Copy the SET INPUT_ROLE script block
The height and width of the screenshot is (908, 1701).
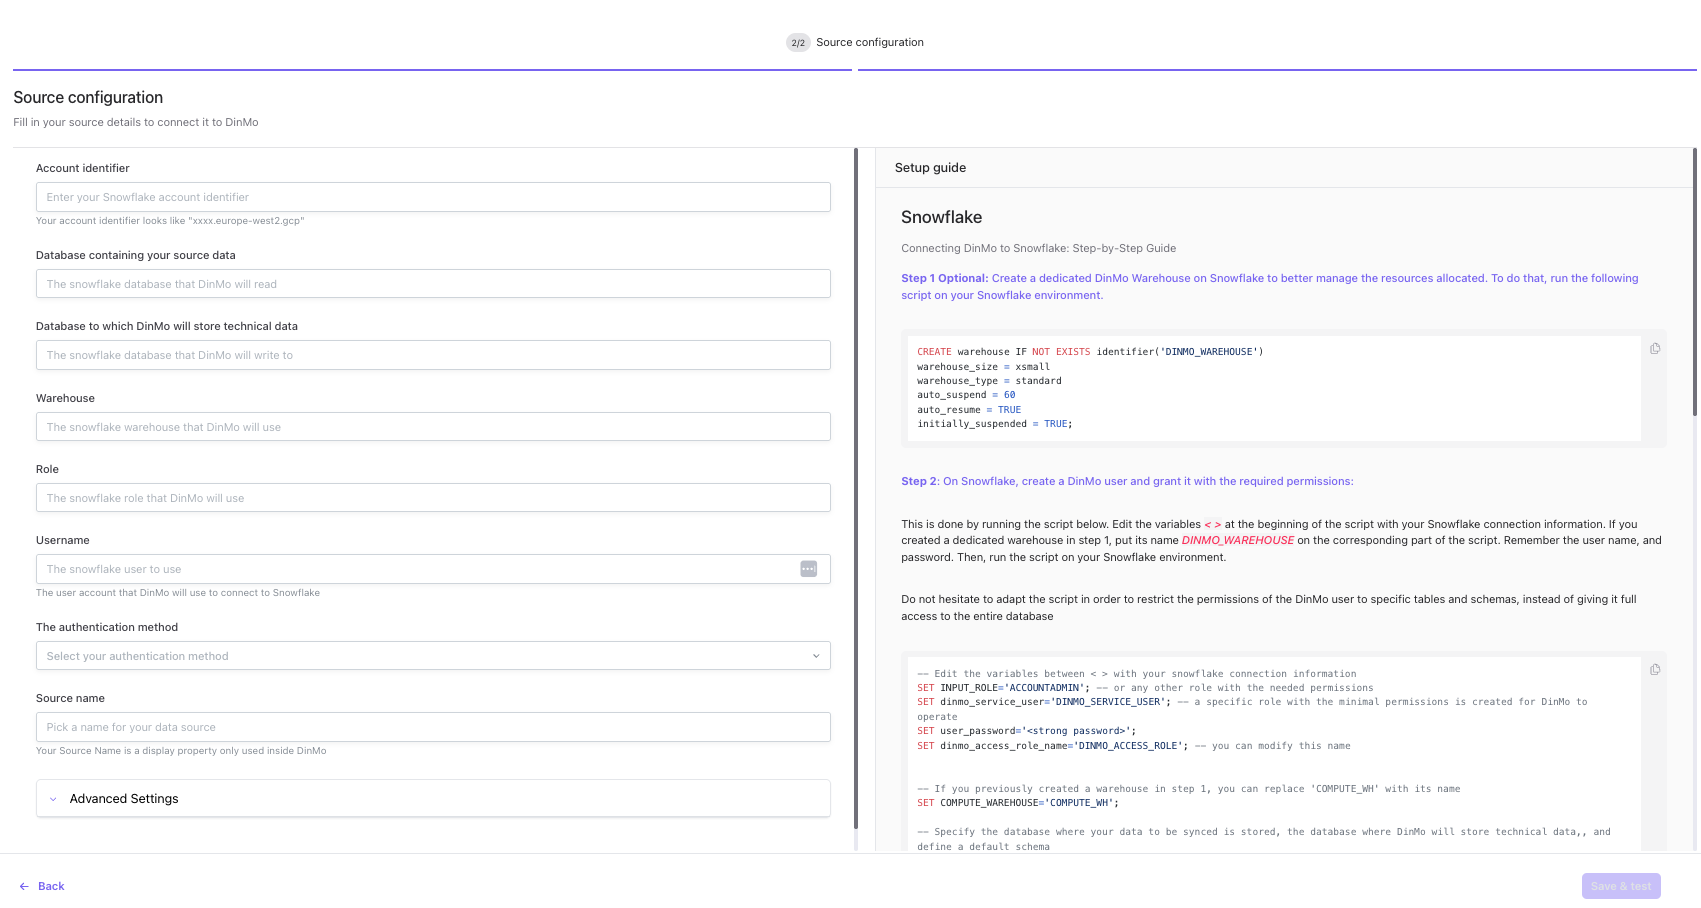pos(1655,670)
